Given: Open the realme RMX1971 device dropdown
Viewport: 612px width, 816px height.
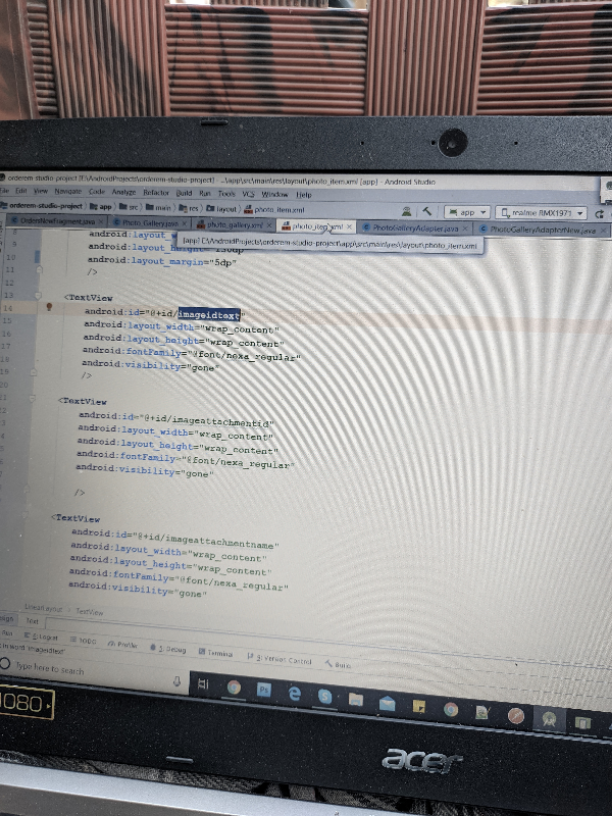Looking at the screenshot, I should 541,213.
